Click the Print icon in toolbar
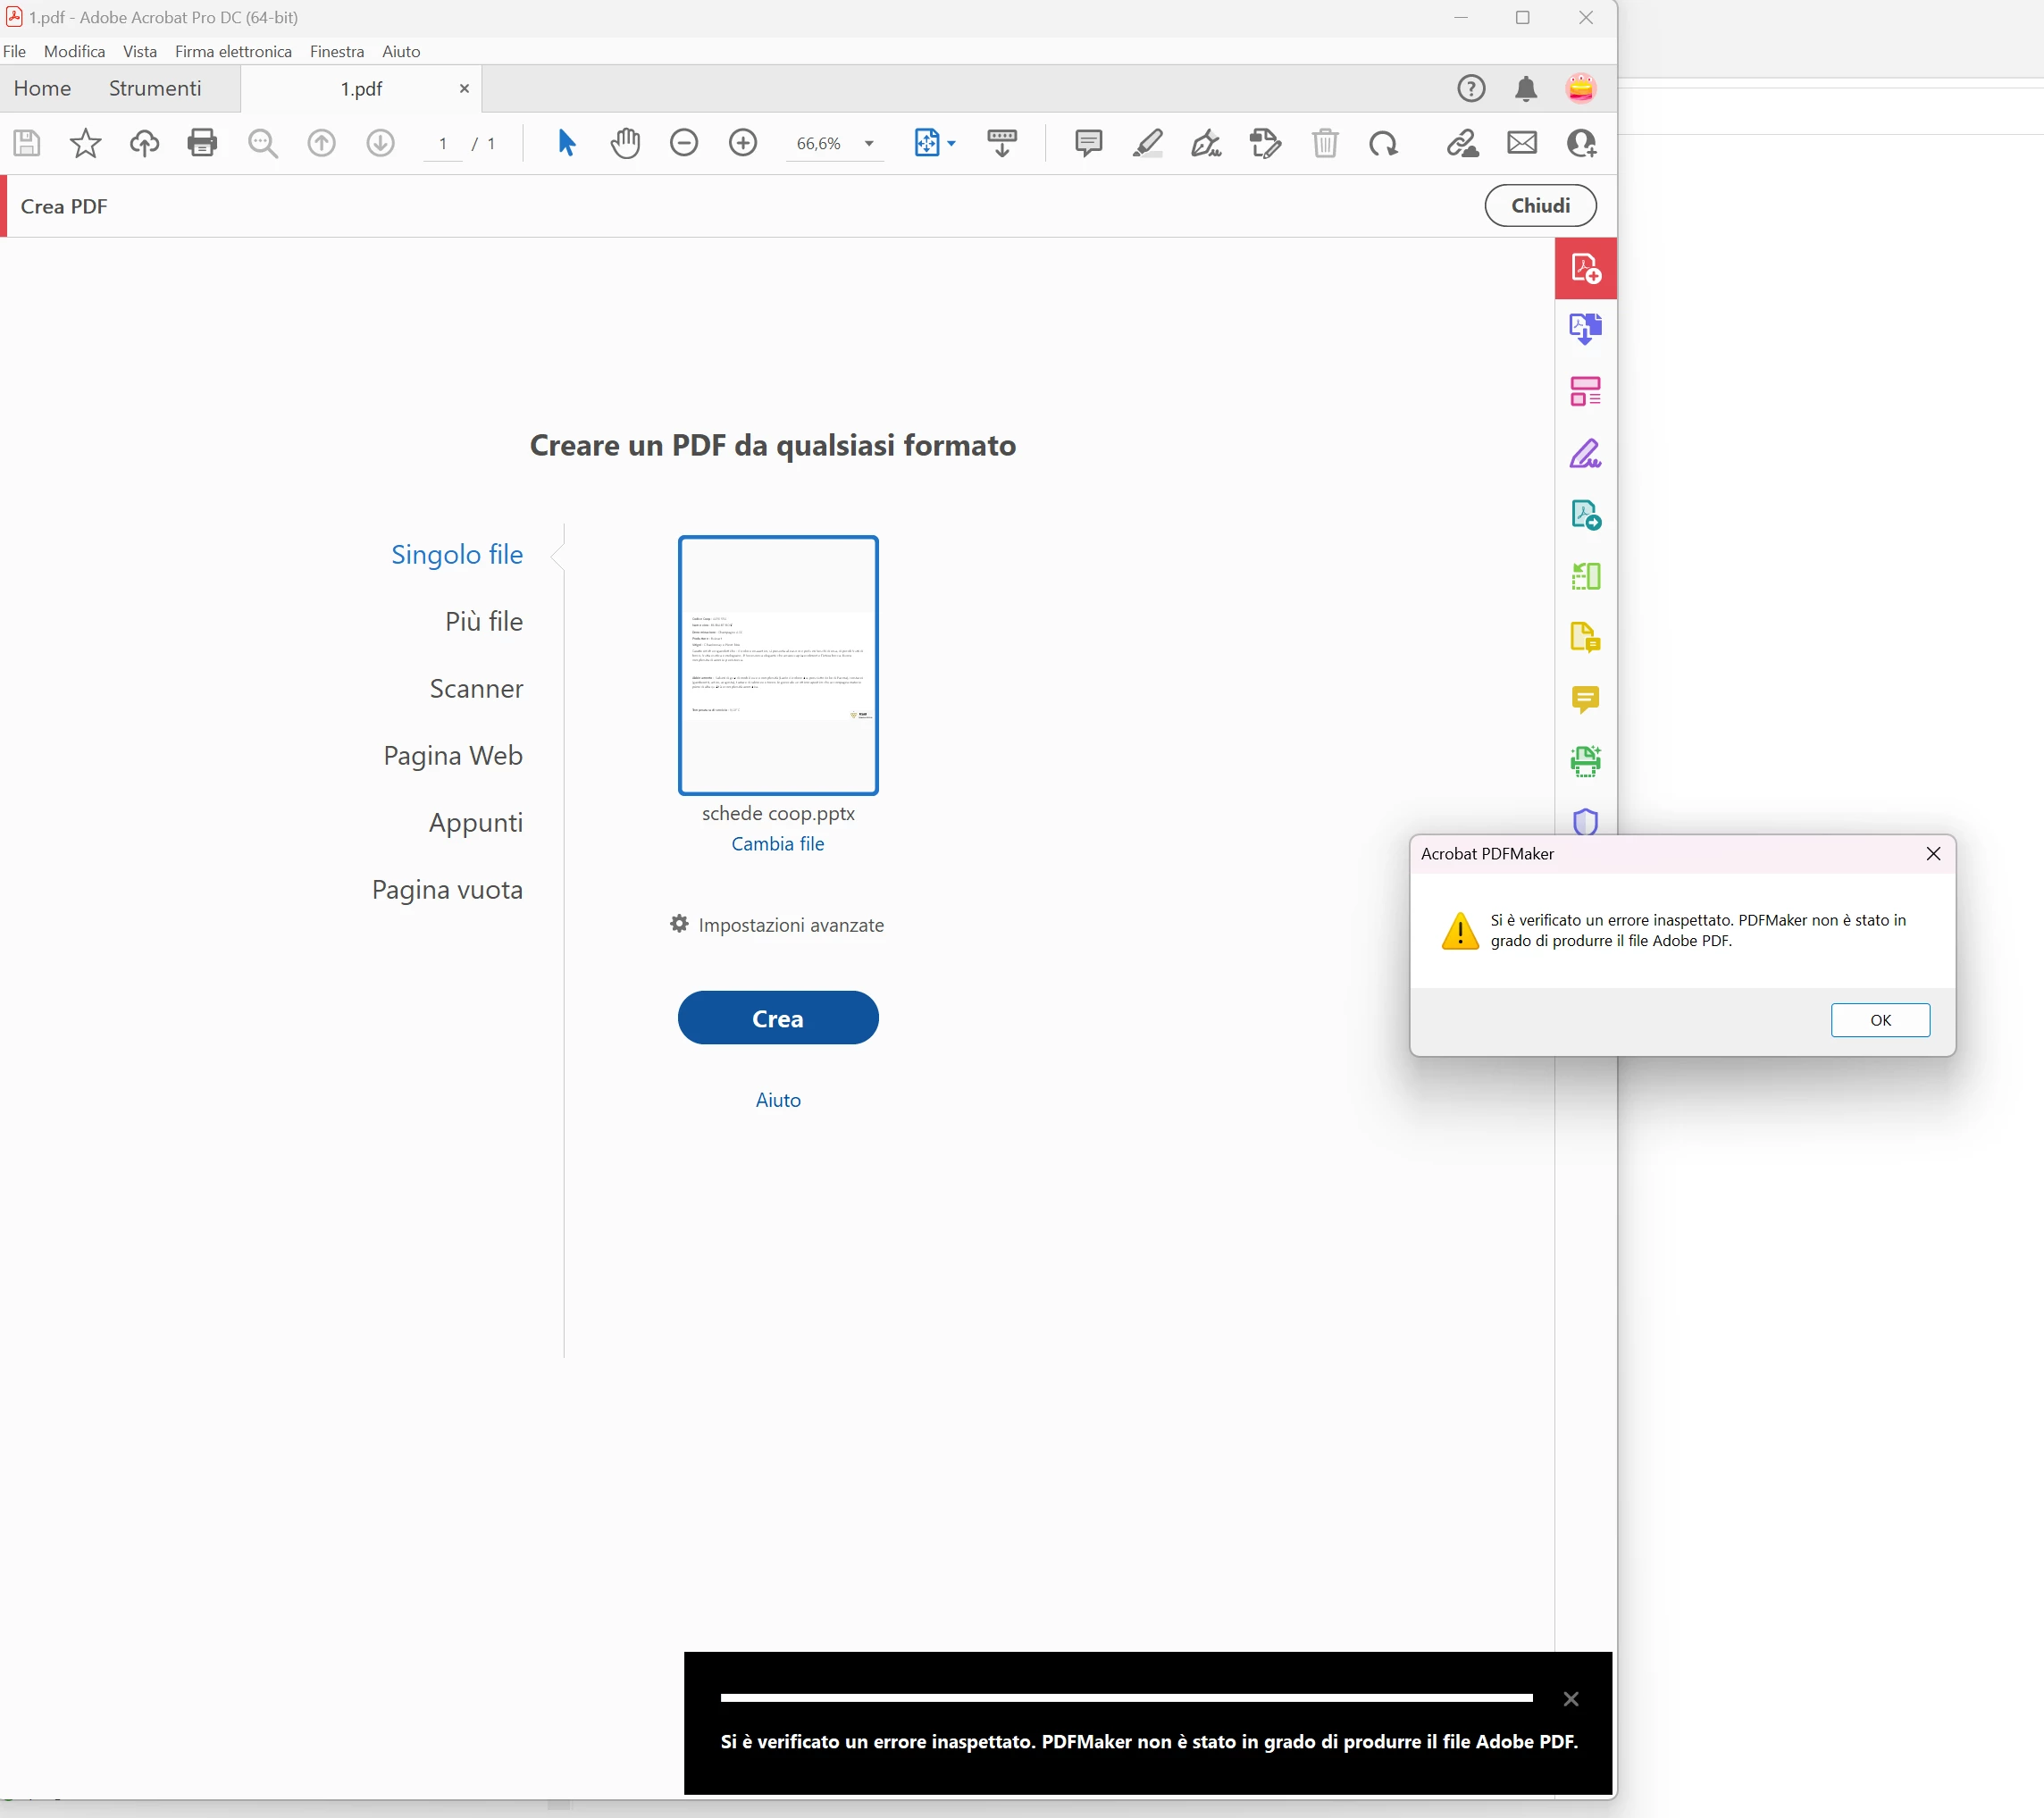Image resolution: width=2044 pixels, height=1818 pixels. [202, 143]
